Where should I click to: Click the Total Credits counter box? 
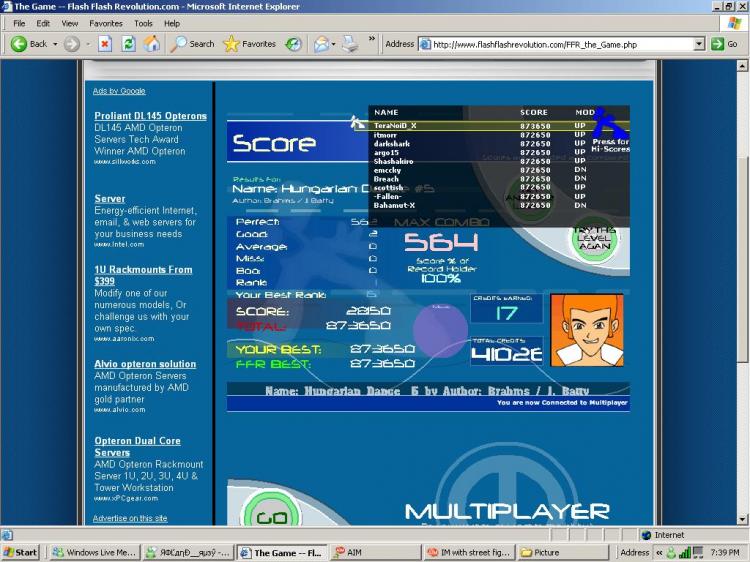pyautogui.click(x=507, y=351)
